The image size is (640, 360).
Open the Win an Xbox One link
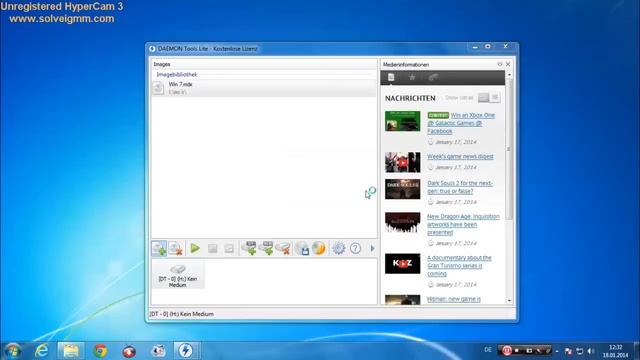(x=461, y=123)
